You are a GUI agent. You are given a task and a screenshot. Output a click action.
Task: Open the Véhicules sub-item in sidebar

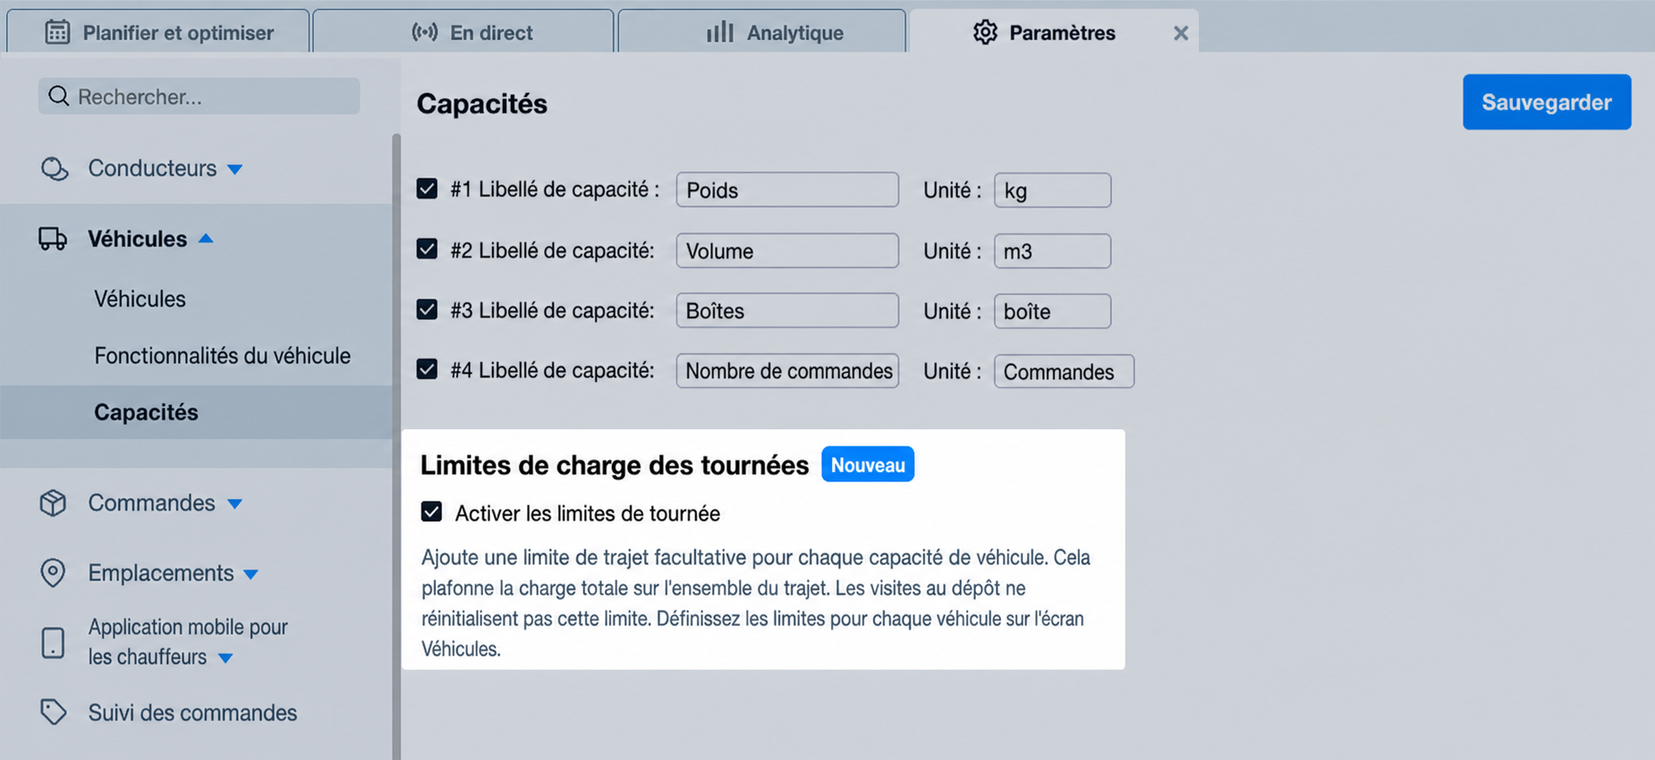[140, 299]
